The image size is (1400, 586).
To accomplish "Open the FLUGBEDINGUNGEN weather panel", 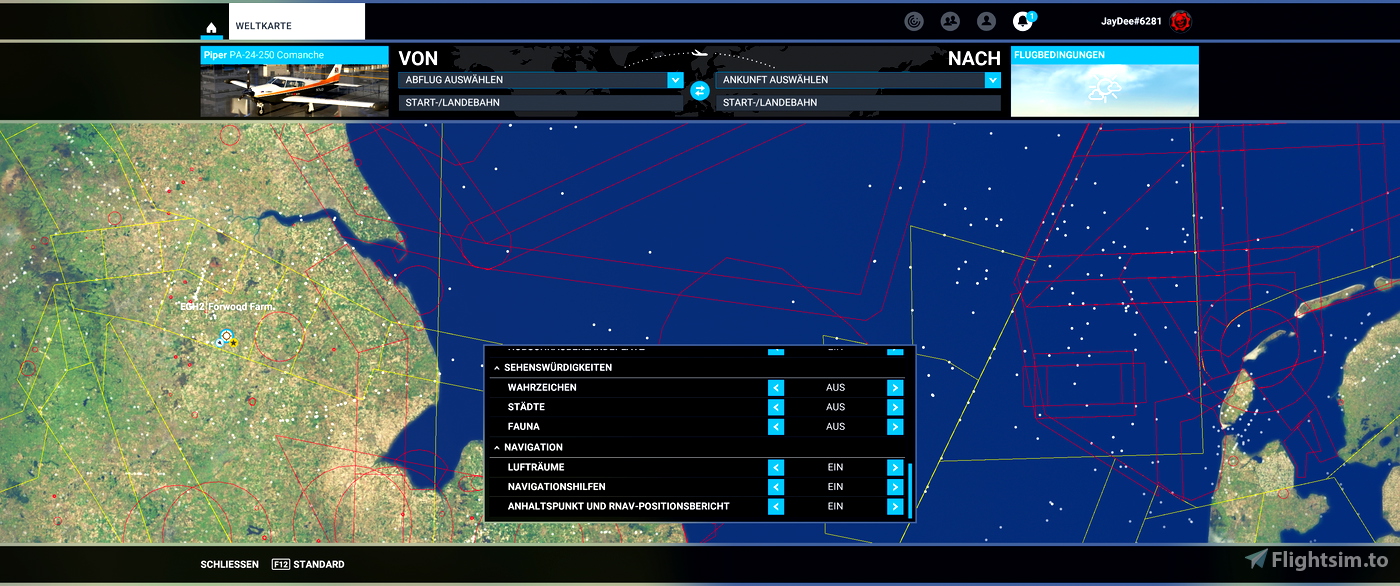I will coord(1105,81).
